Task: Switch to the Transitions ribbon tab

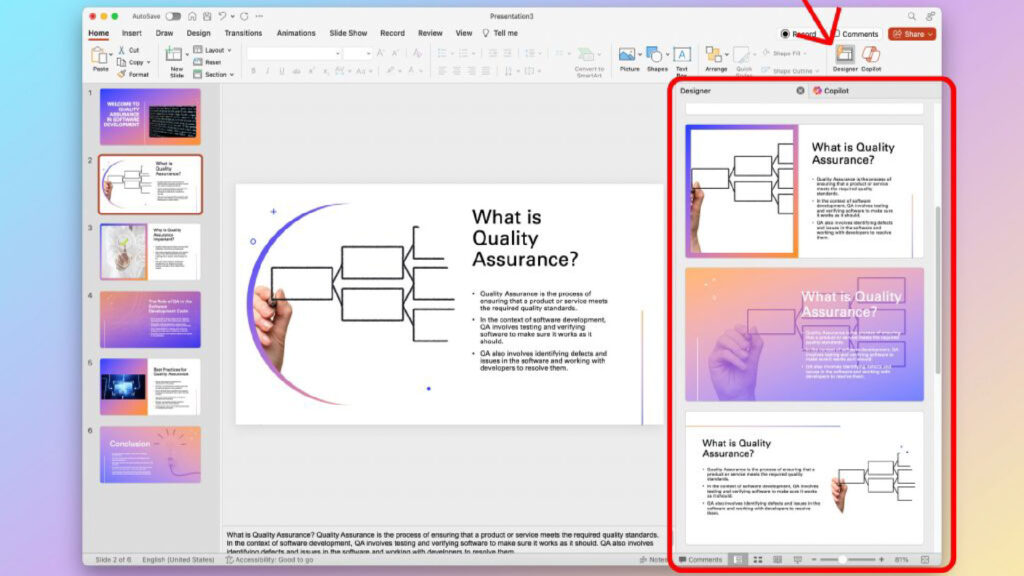Action: point(243,33)
